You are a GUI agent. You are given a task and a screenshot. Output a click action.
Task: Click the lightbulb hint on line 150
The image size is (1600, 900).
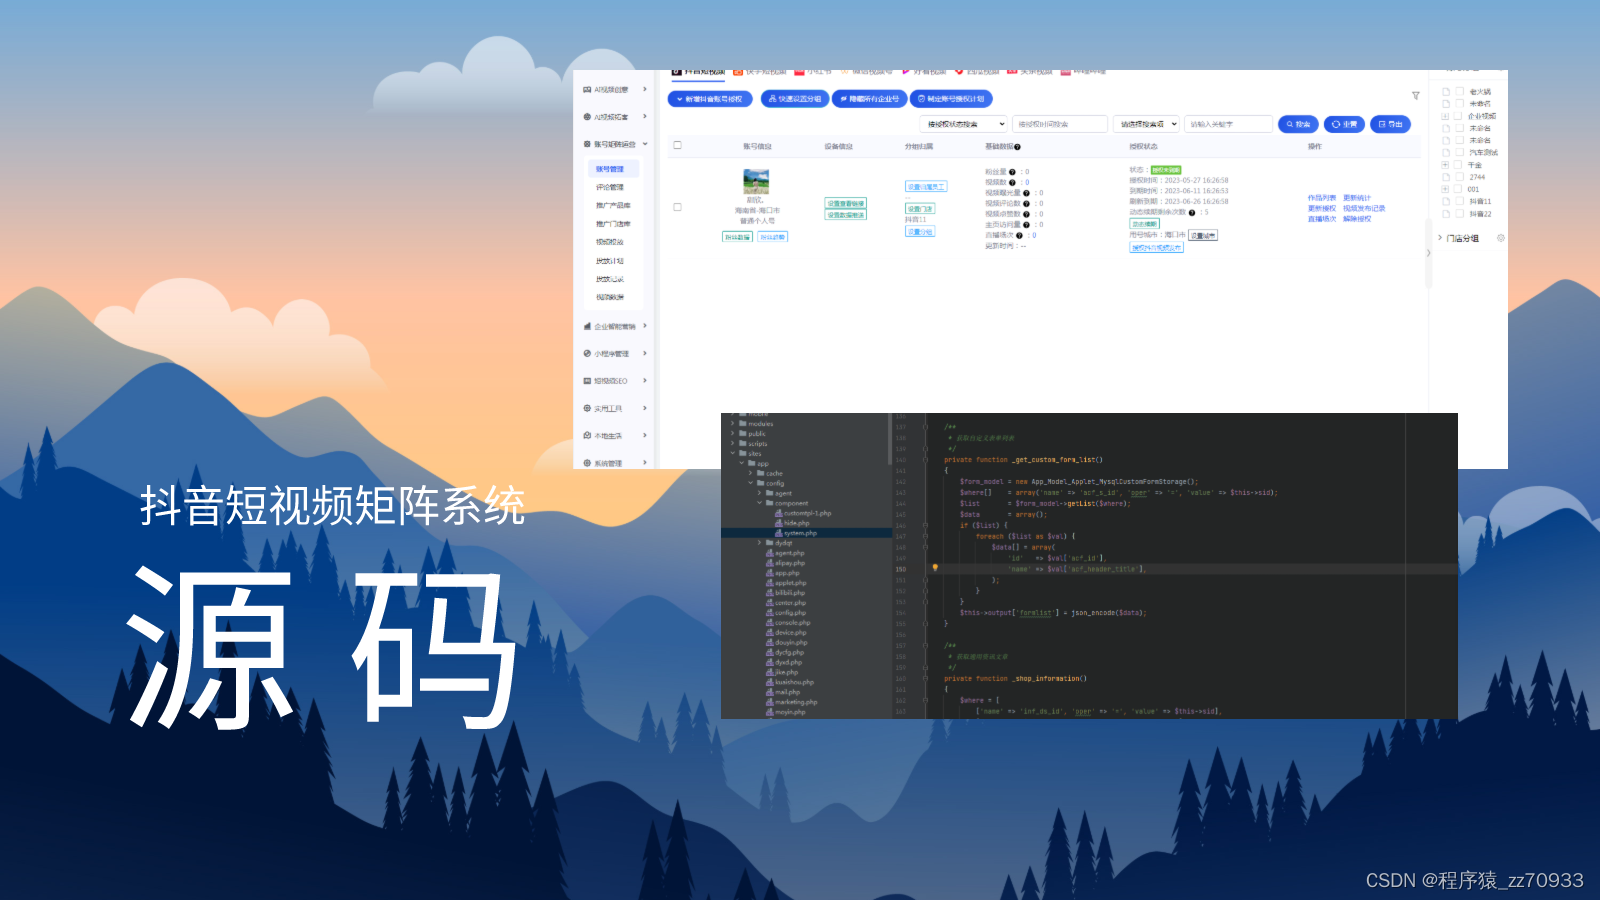tap(935, 568)
